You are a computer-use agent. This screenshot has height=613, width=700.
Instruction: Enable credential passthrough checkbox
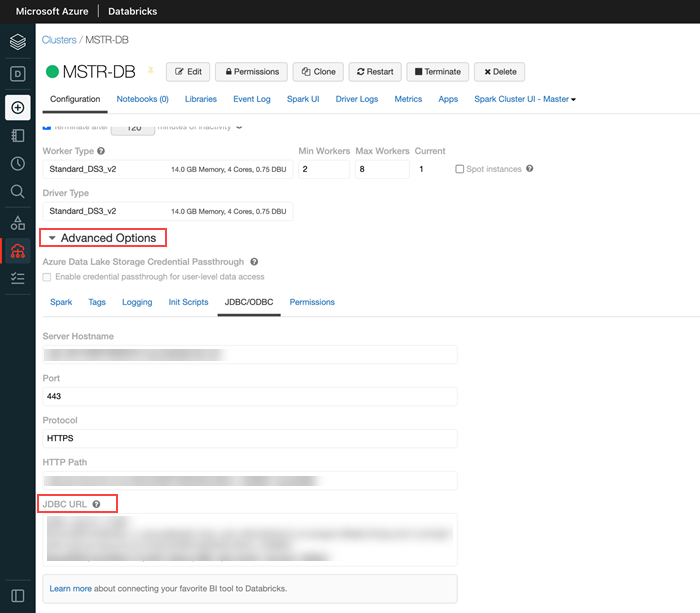47,277
